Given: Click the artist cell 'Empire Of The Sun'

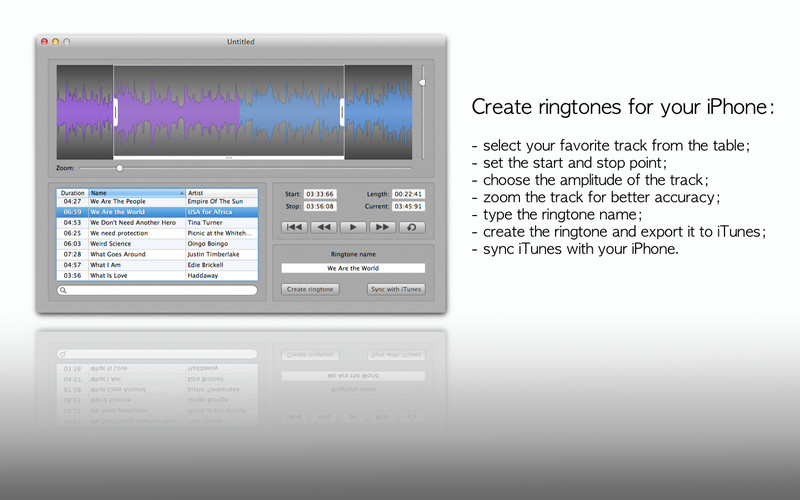Looking at the screenshot, I should click(x=215, y=202).
